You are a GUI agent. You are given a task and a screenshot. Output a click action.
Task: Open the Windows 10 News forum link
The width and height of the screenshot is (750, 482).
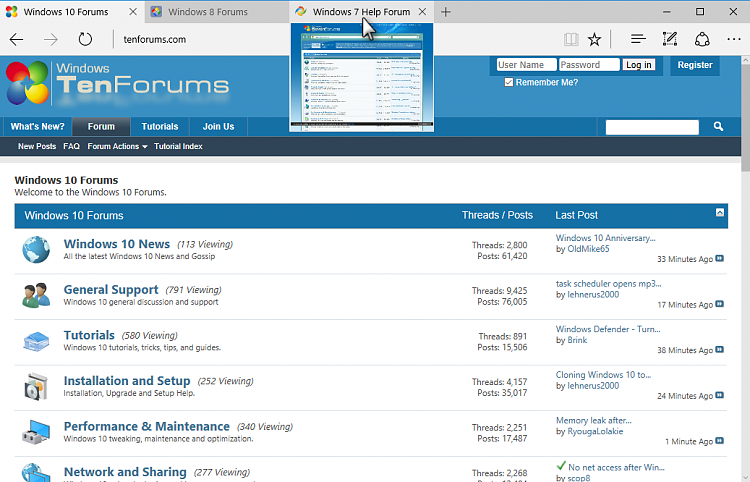click(x=117, y=244)
